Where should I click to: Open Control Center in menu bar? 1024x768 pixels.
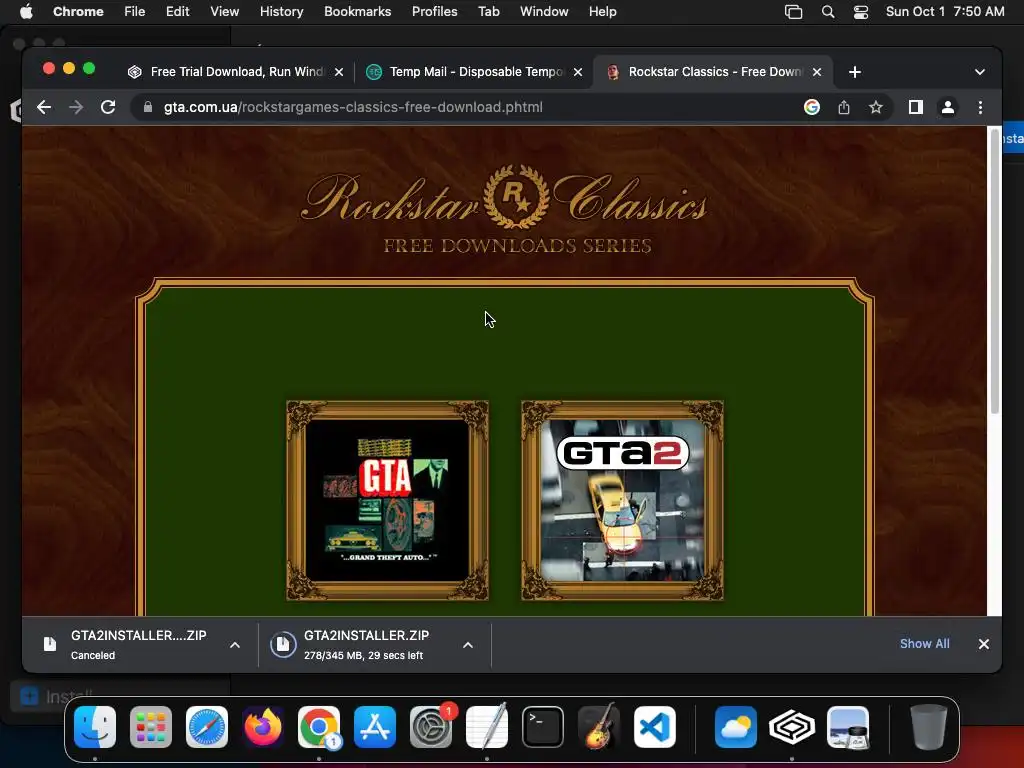(x=861, y=12)
